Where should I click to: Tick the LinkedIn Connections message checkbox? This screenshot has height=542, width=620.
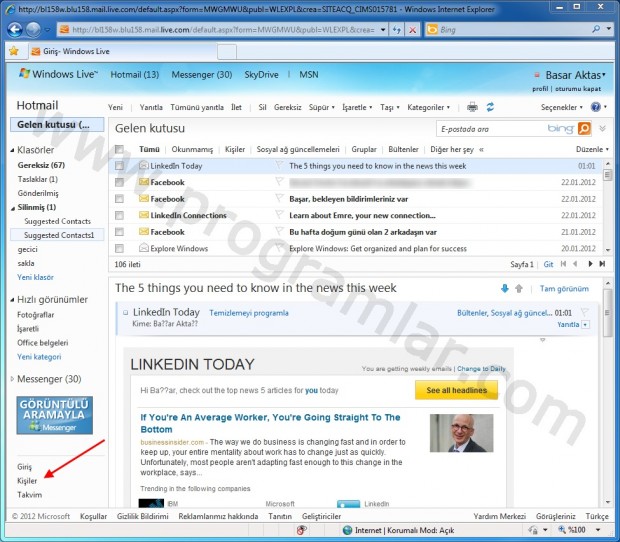pos(119,215)
